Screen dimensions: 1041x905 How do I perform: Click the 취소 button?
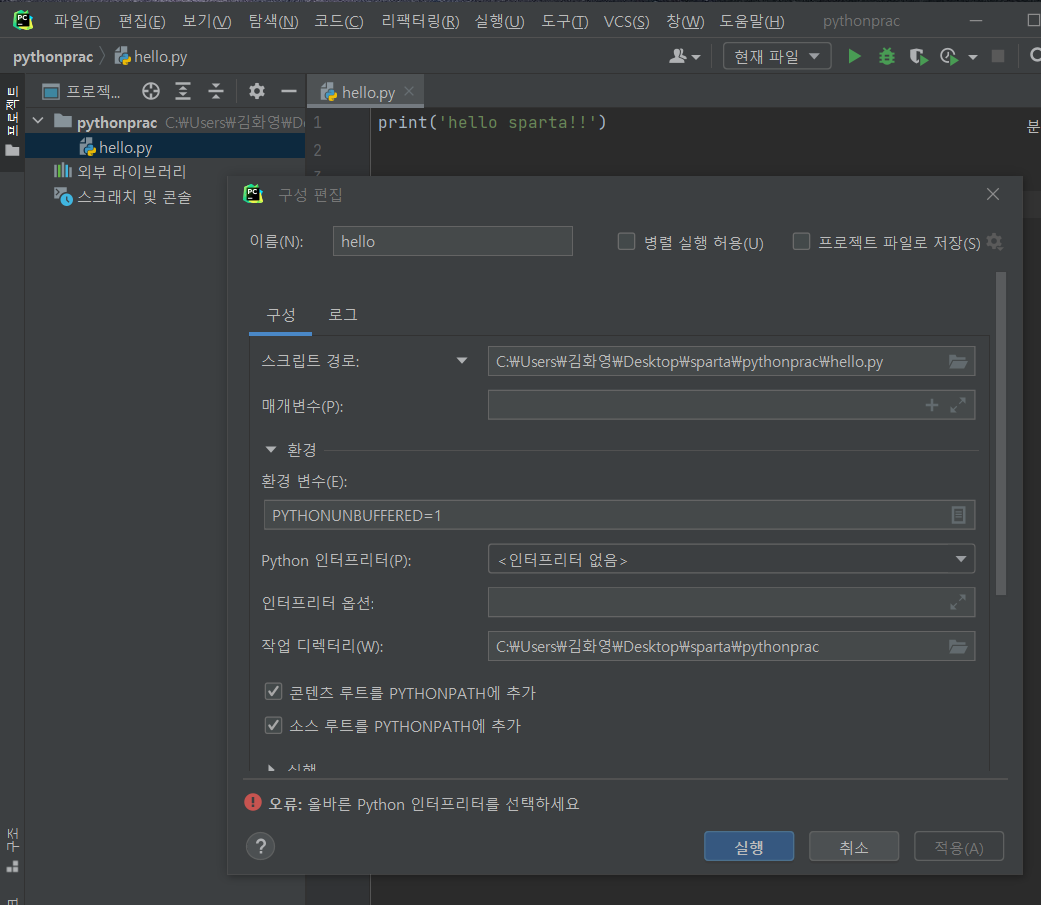[853, 847]
